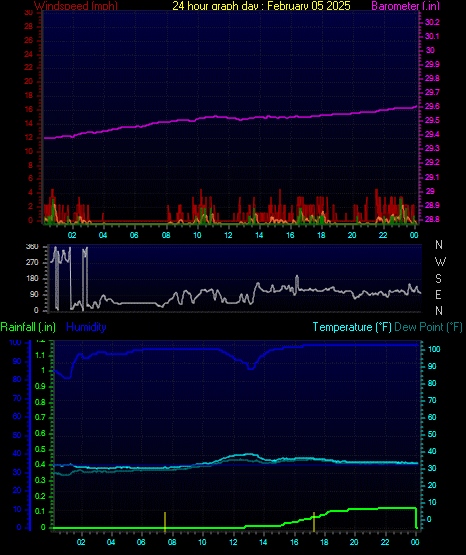Click the E compass label beside wind direction
Image resolution: width=466 pixels, height=555 pixels.
click(x=438, y=294)
